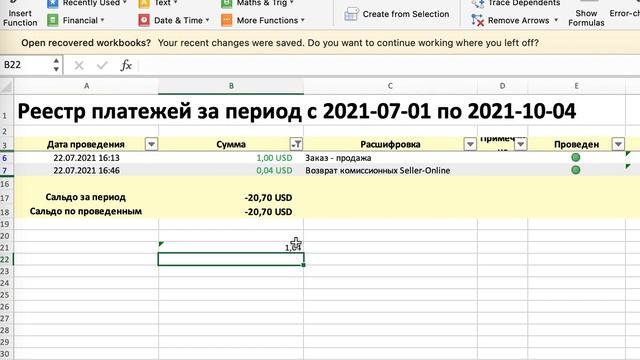
Task: Open the Date & Time functions dropdown
Action: (174, 20)
